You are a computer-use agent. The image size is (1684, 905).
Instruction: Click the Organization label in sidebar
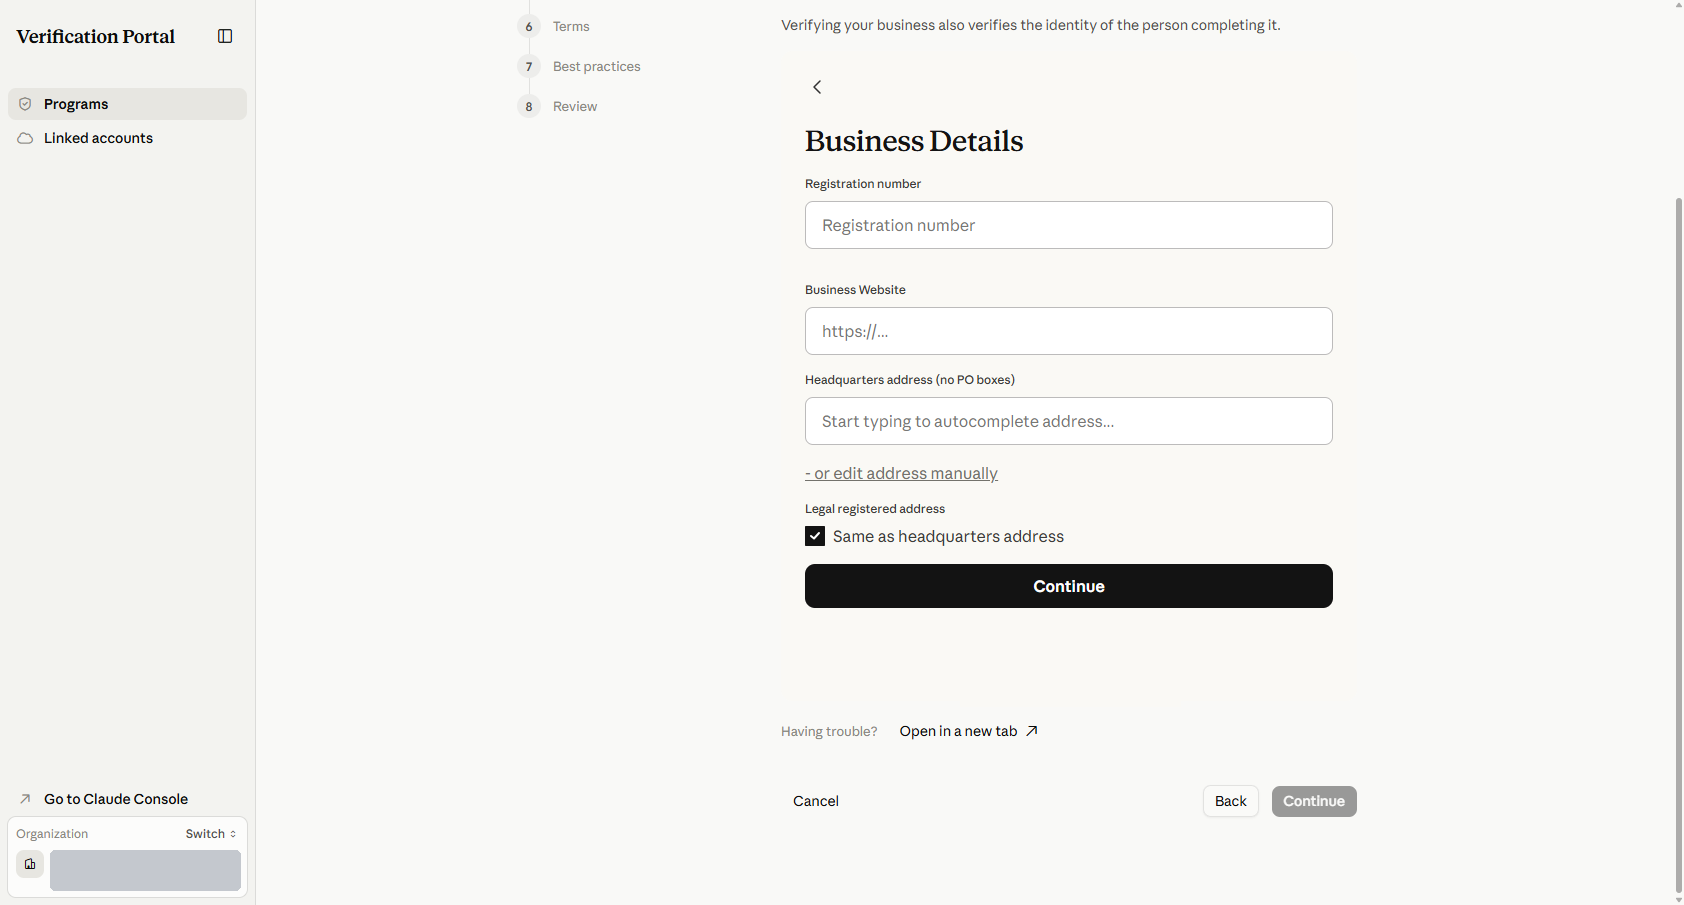(x=52, y=834)
